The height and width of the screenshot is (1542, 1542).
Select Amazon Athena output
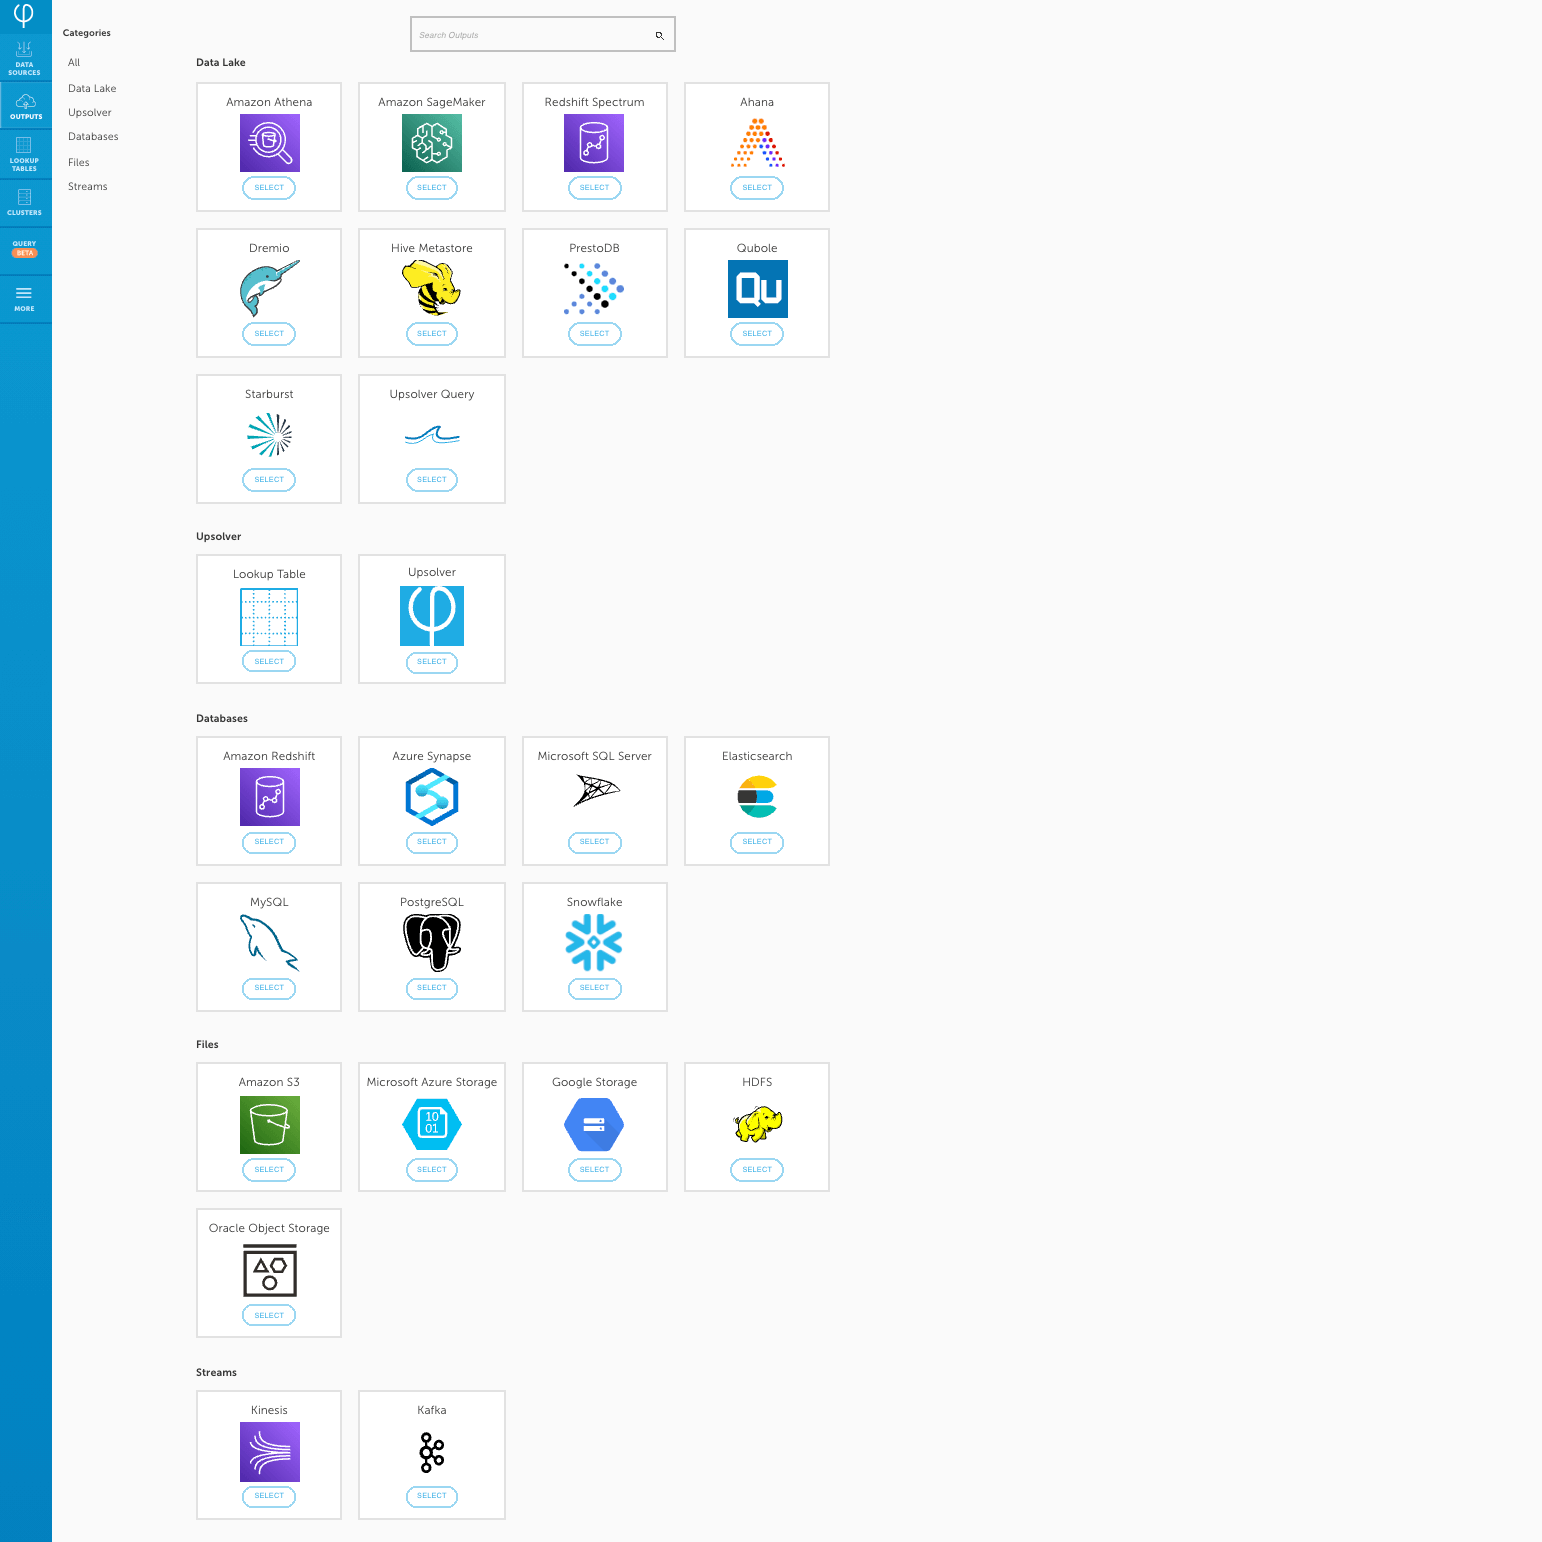tap(269, 188)
